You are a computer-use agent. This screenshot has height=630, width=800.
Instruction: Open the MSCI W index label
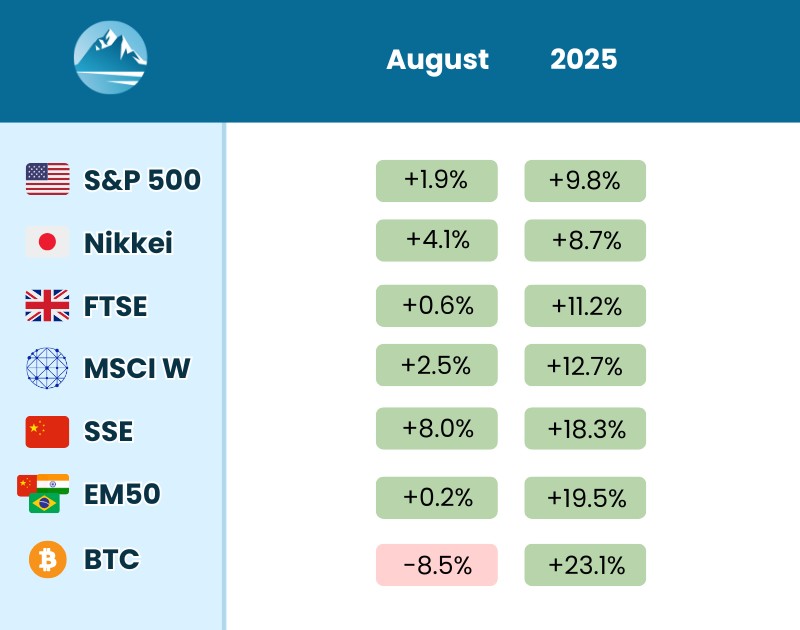pyautogui.click(x=136, y=369)
